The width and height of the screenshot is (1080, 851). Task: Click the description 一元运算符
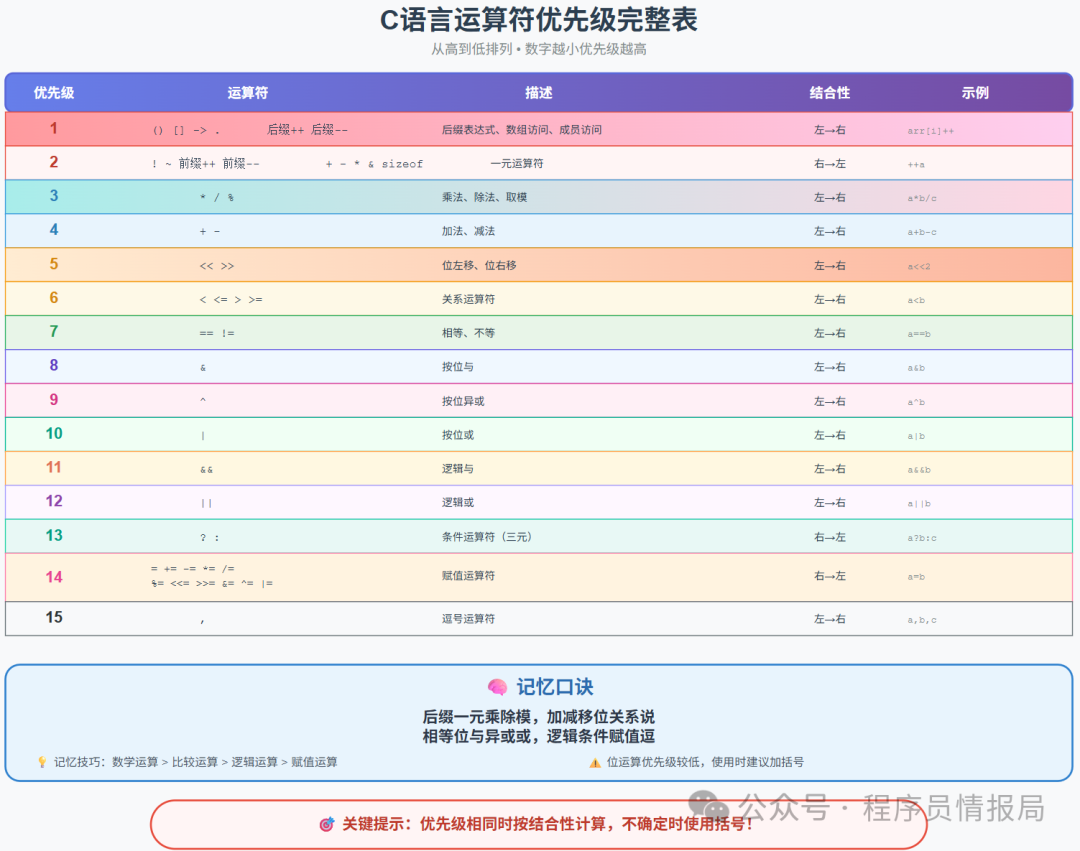(x=517, y=163)
